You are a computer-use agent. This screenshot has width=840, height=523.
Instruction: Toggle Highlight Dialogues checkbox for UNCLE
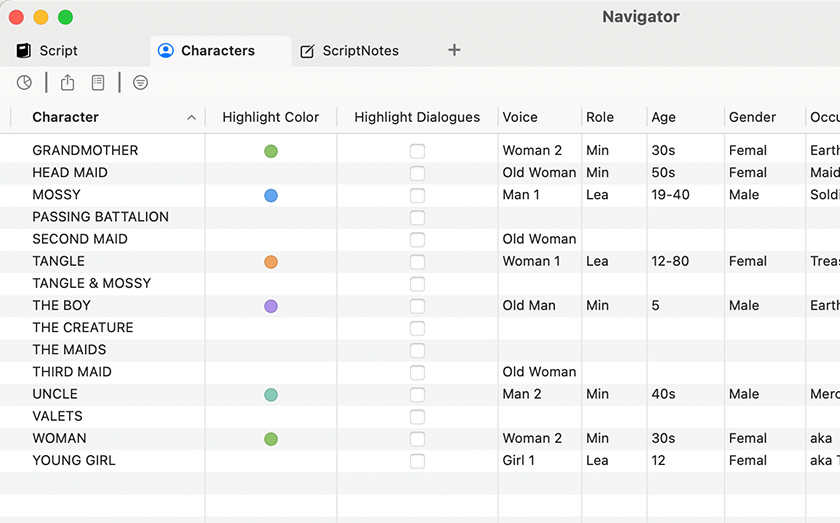click(x=417, y=395)
